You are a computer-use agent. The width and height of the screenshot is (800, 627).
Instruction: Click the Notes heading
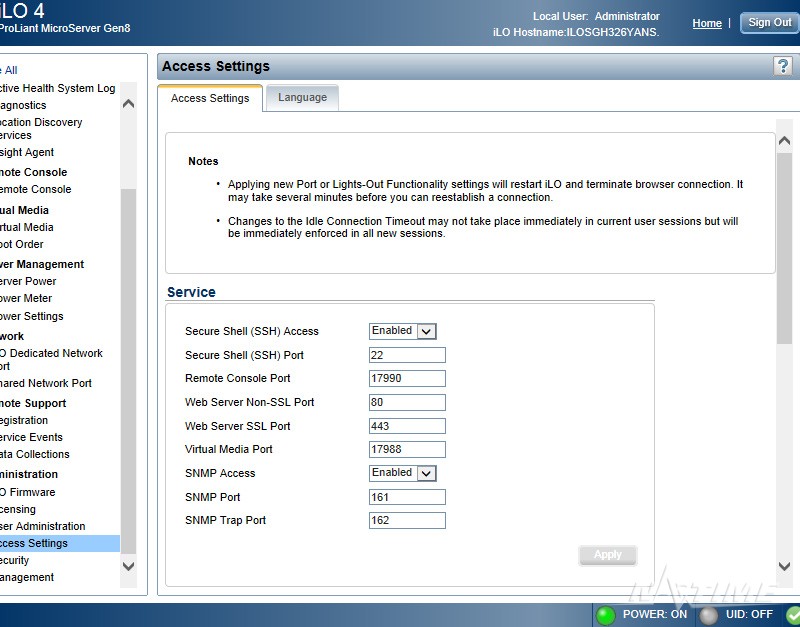pyautogui.click(x=203, y=161)
